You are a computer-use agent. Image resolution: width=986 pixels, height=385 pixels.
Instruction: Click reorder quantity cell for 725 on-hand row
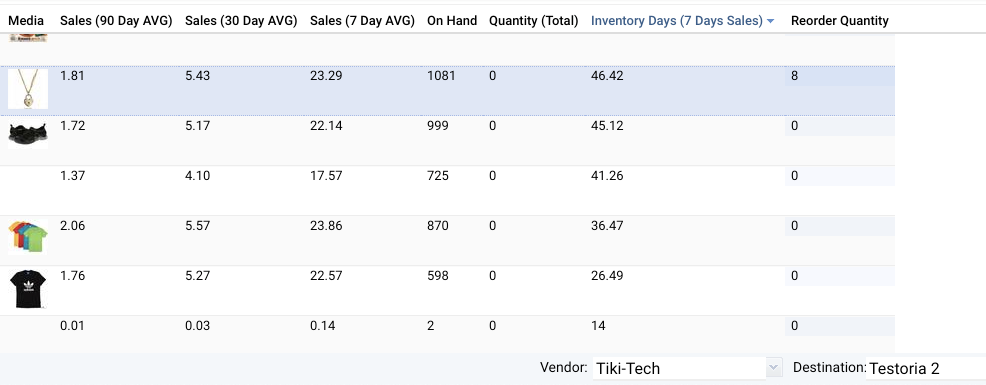[x=839, y=176]
